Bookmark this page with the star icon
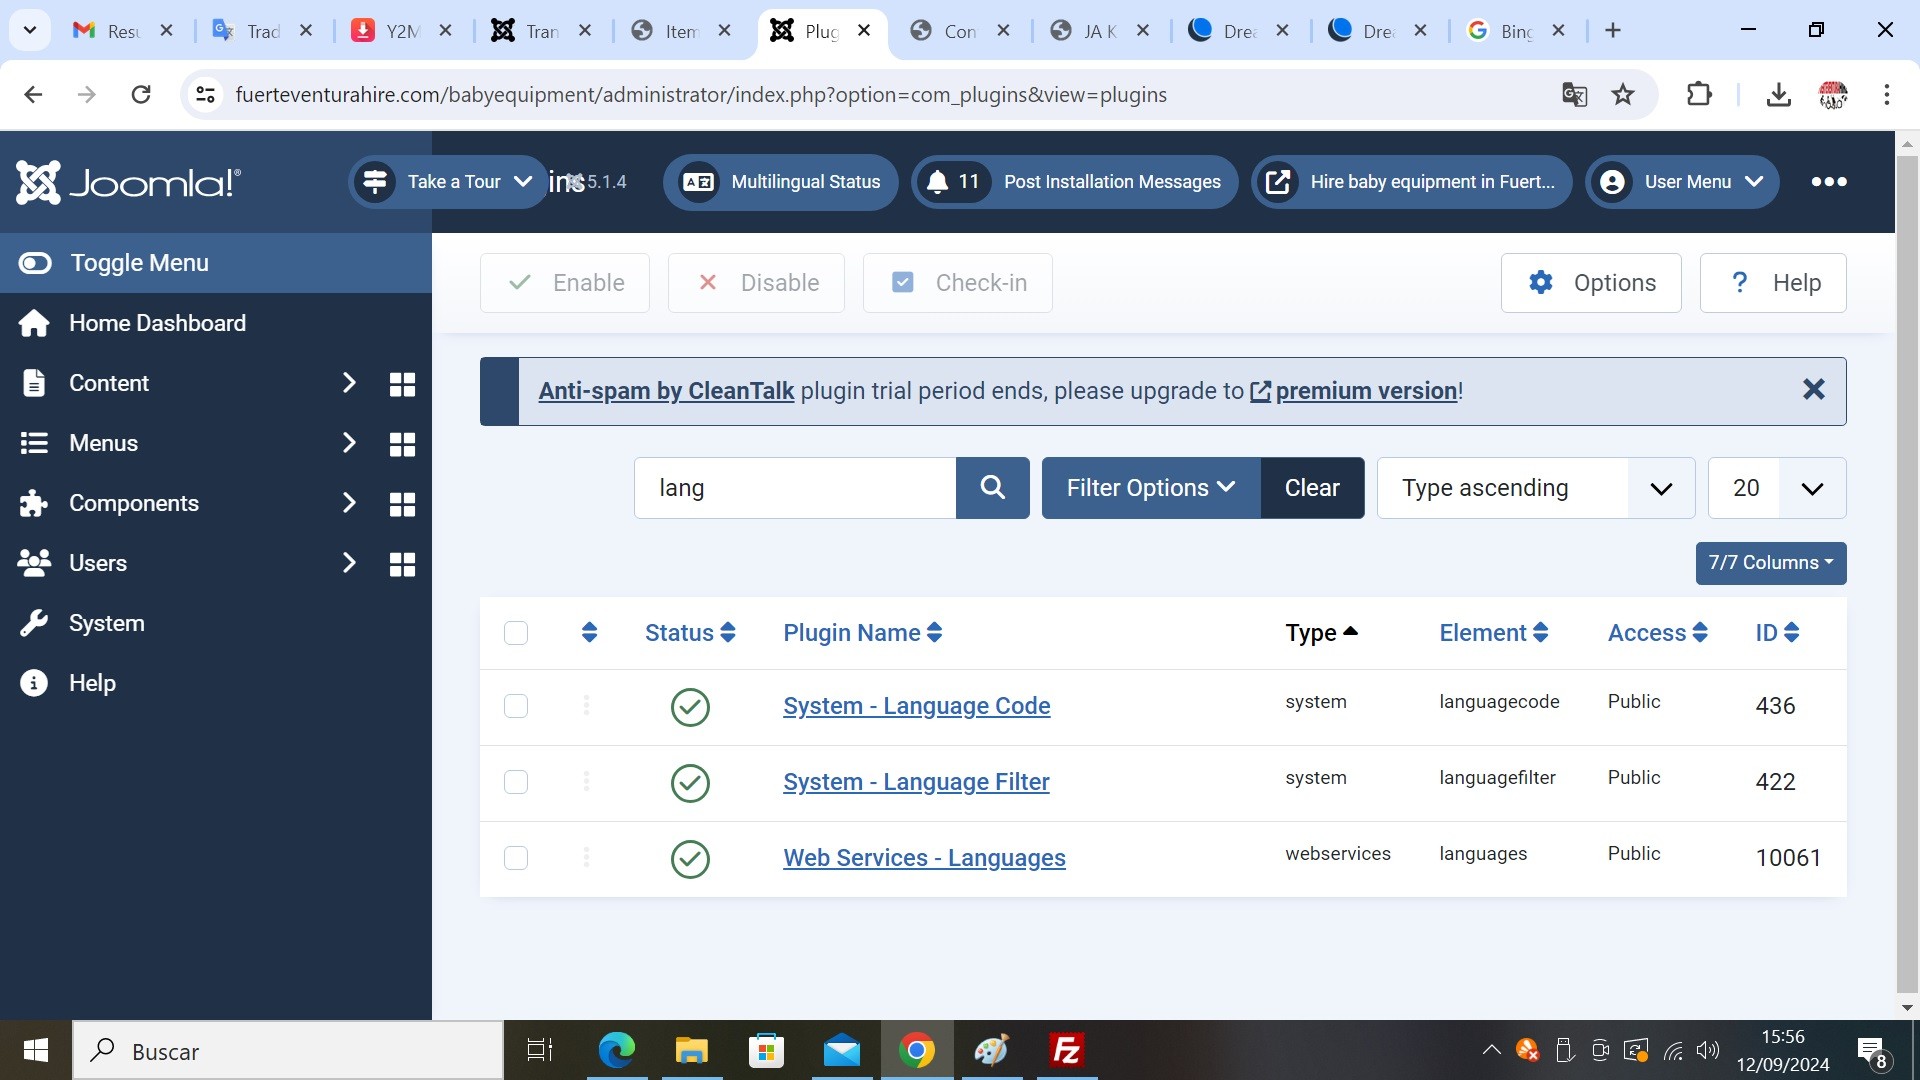This screenshot has width=1920, height=1080. 1623,95
